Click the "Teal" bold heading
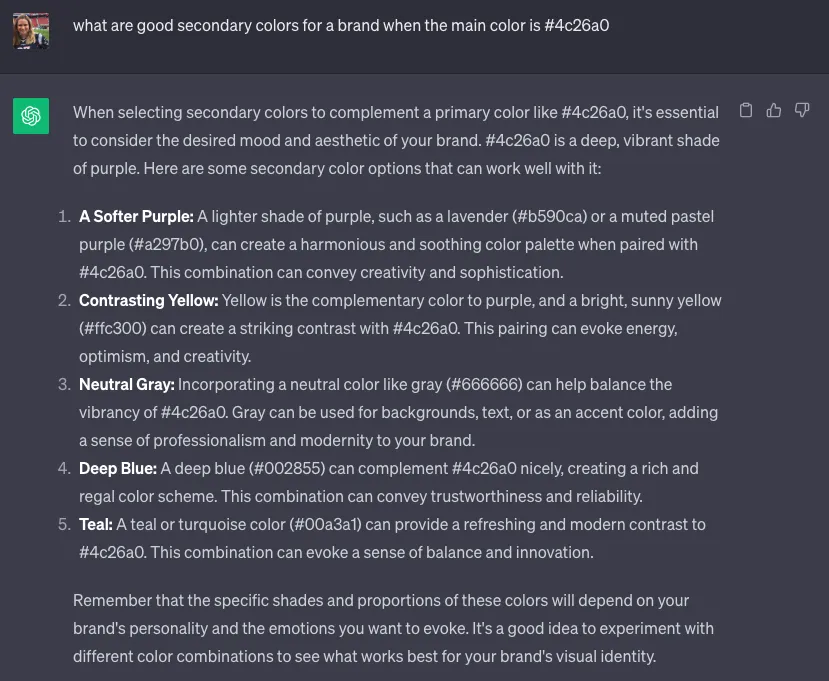 96,524
